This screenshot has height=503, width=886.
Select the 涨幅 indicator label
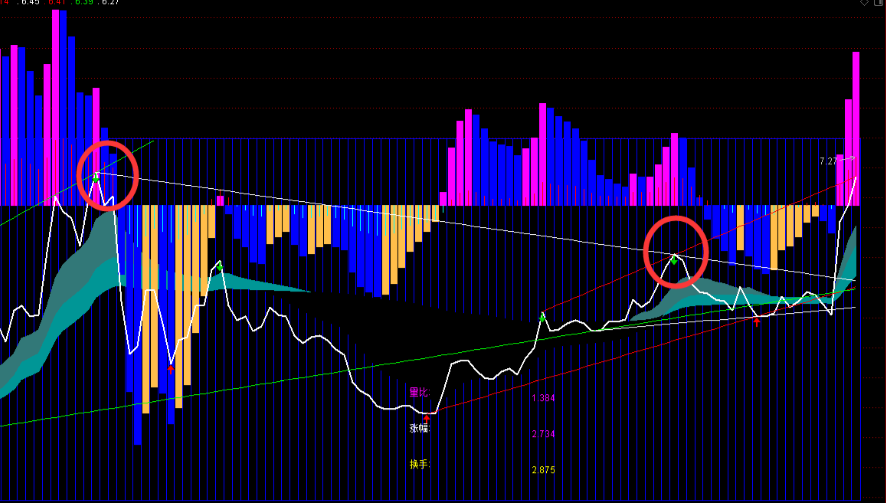coord(420,428)
